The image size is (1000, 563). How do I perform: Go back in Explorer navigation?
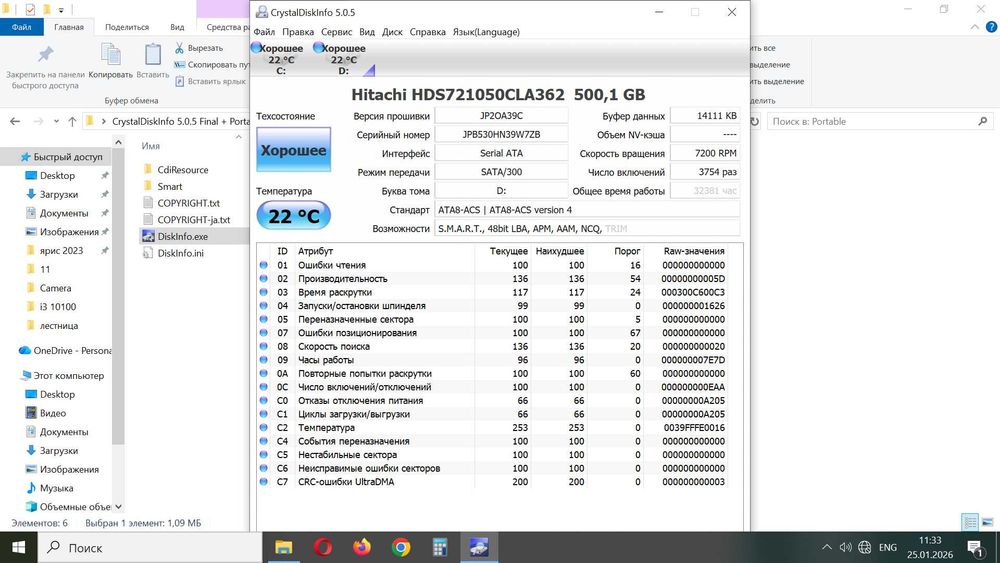click(x=15, y=121)
